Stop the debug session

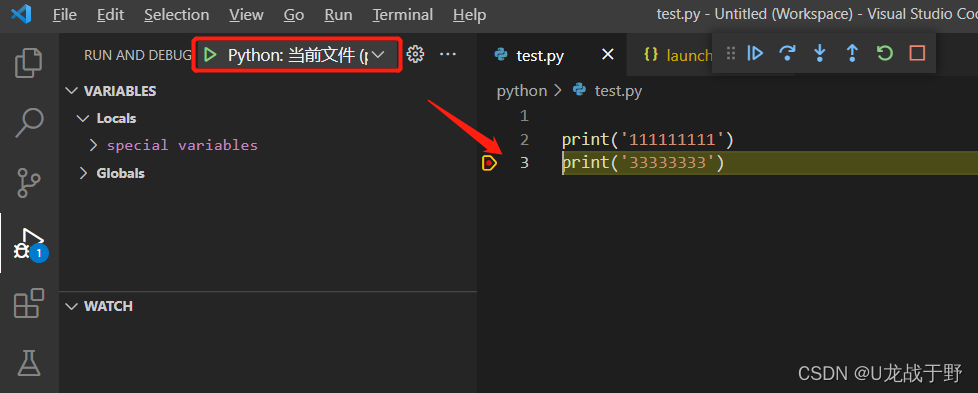pyautogui.click(x=917, y=53)
